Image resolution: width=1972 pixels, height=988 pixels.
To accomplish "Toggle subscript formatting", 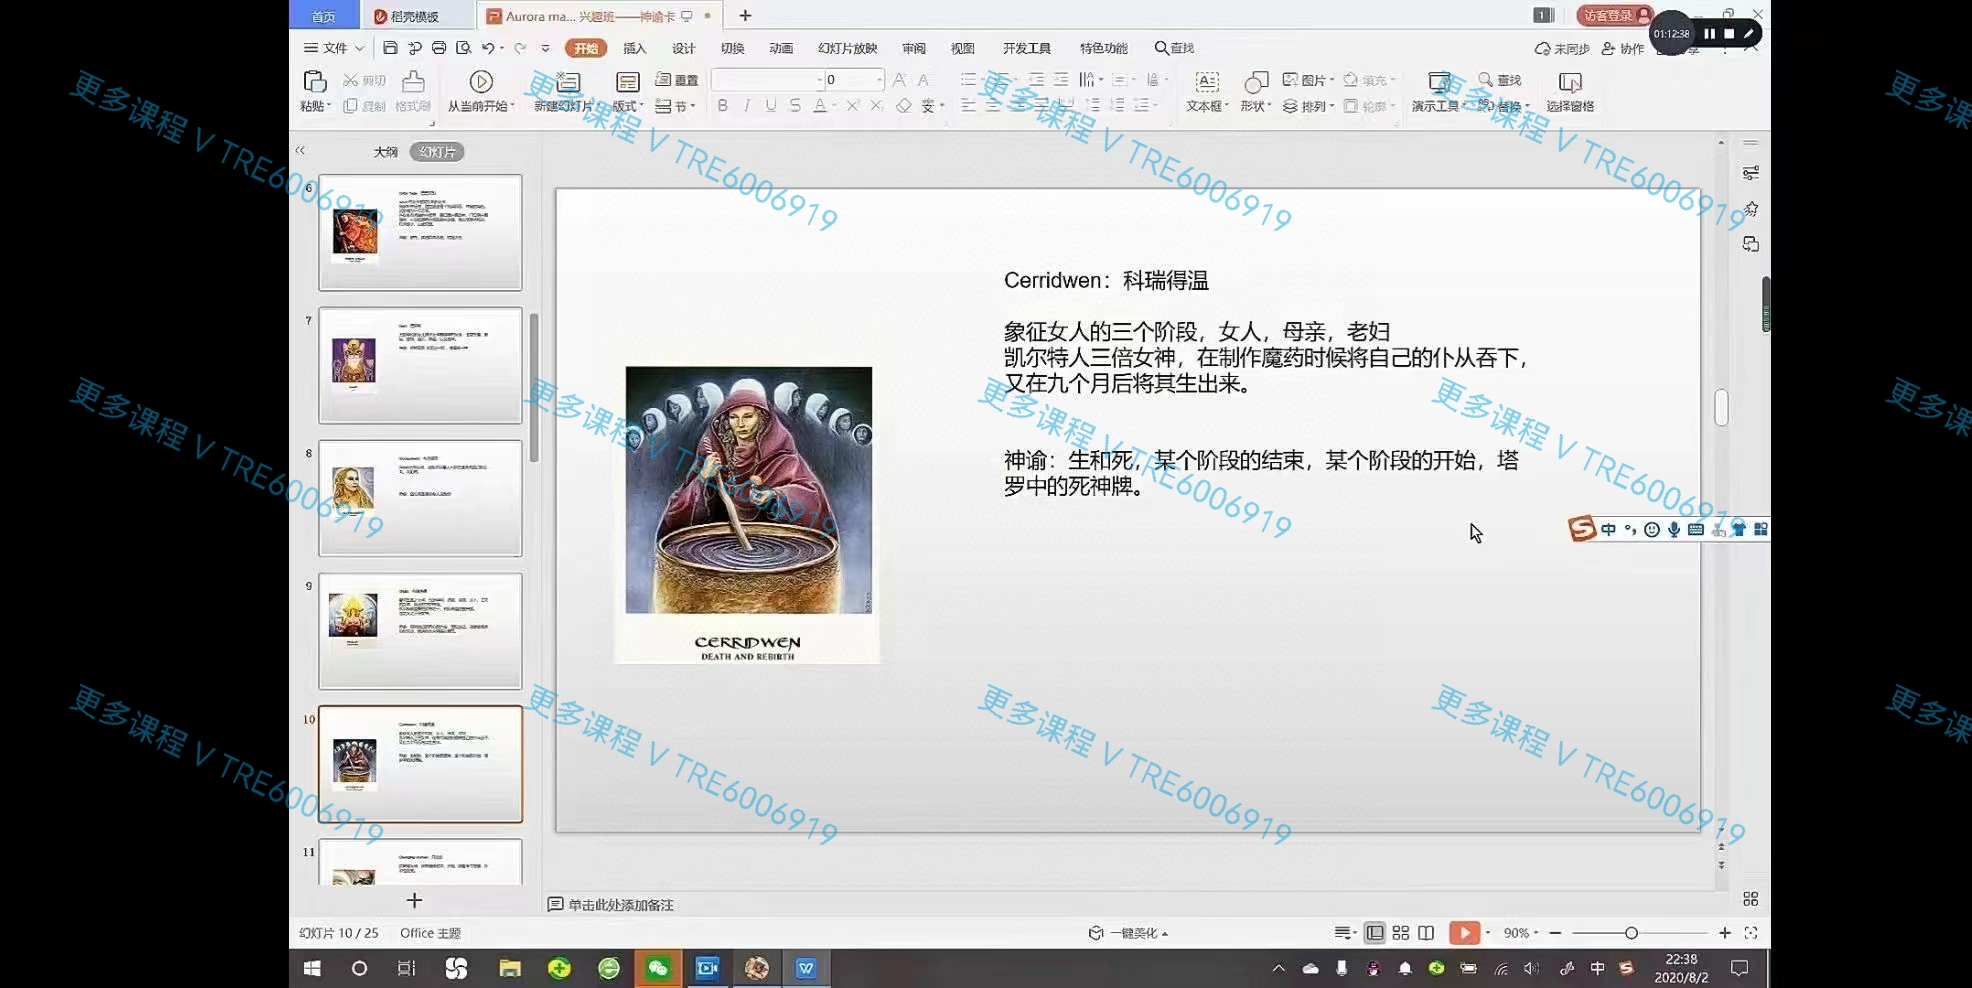I will point(876,106).
